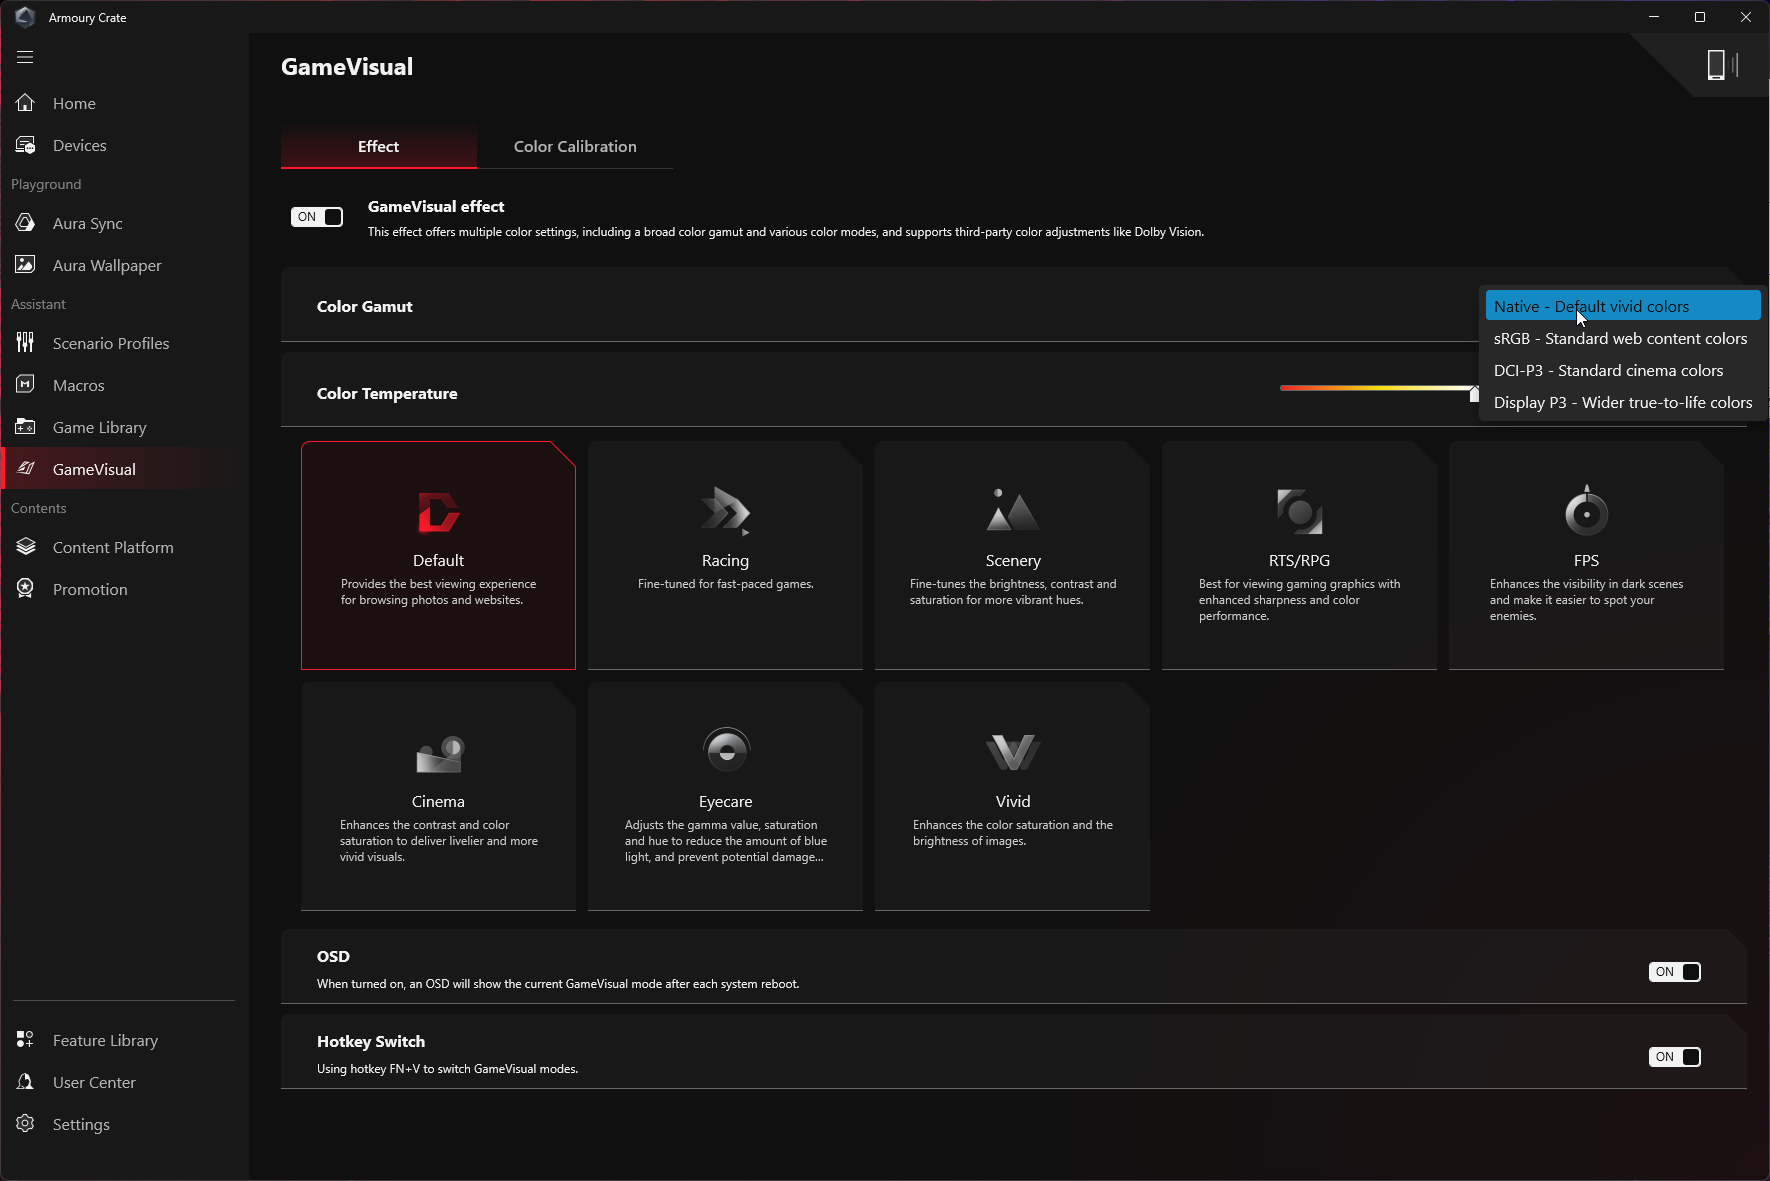Choose Display P3 - Wider true-to-life colors
The image size is (1770, 1181).
1623,402
